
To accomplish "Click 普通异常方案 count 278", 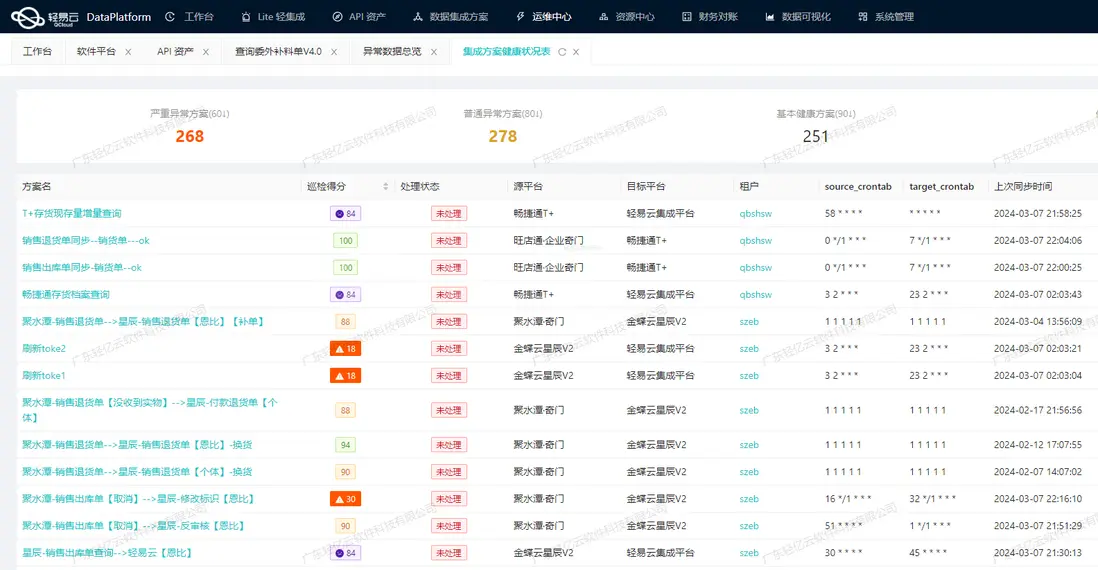I will coord(503,136).
